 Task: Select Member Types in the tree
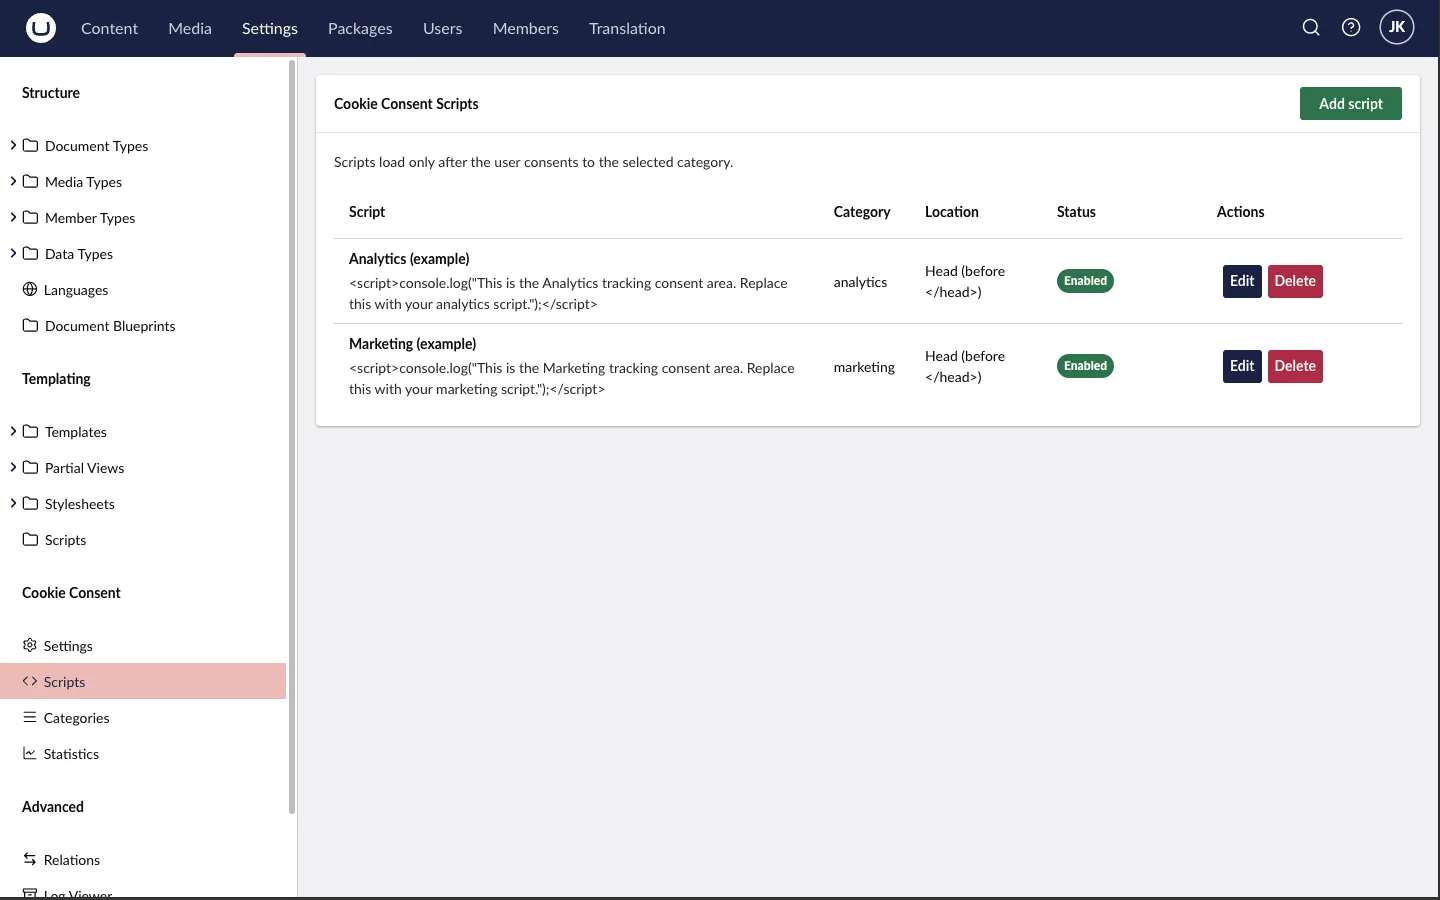click(90, 218)
